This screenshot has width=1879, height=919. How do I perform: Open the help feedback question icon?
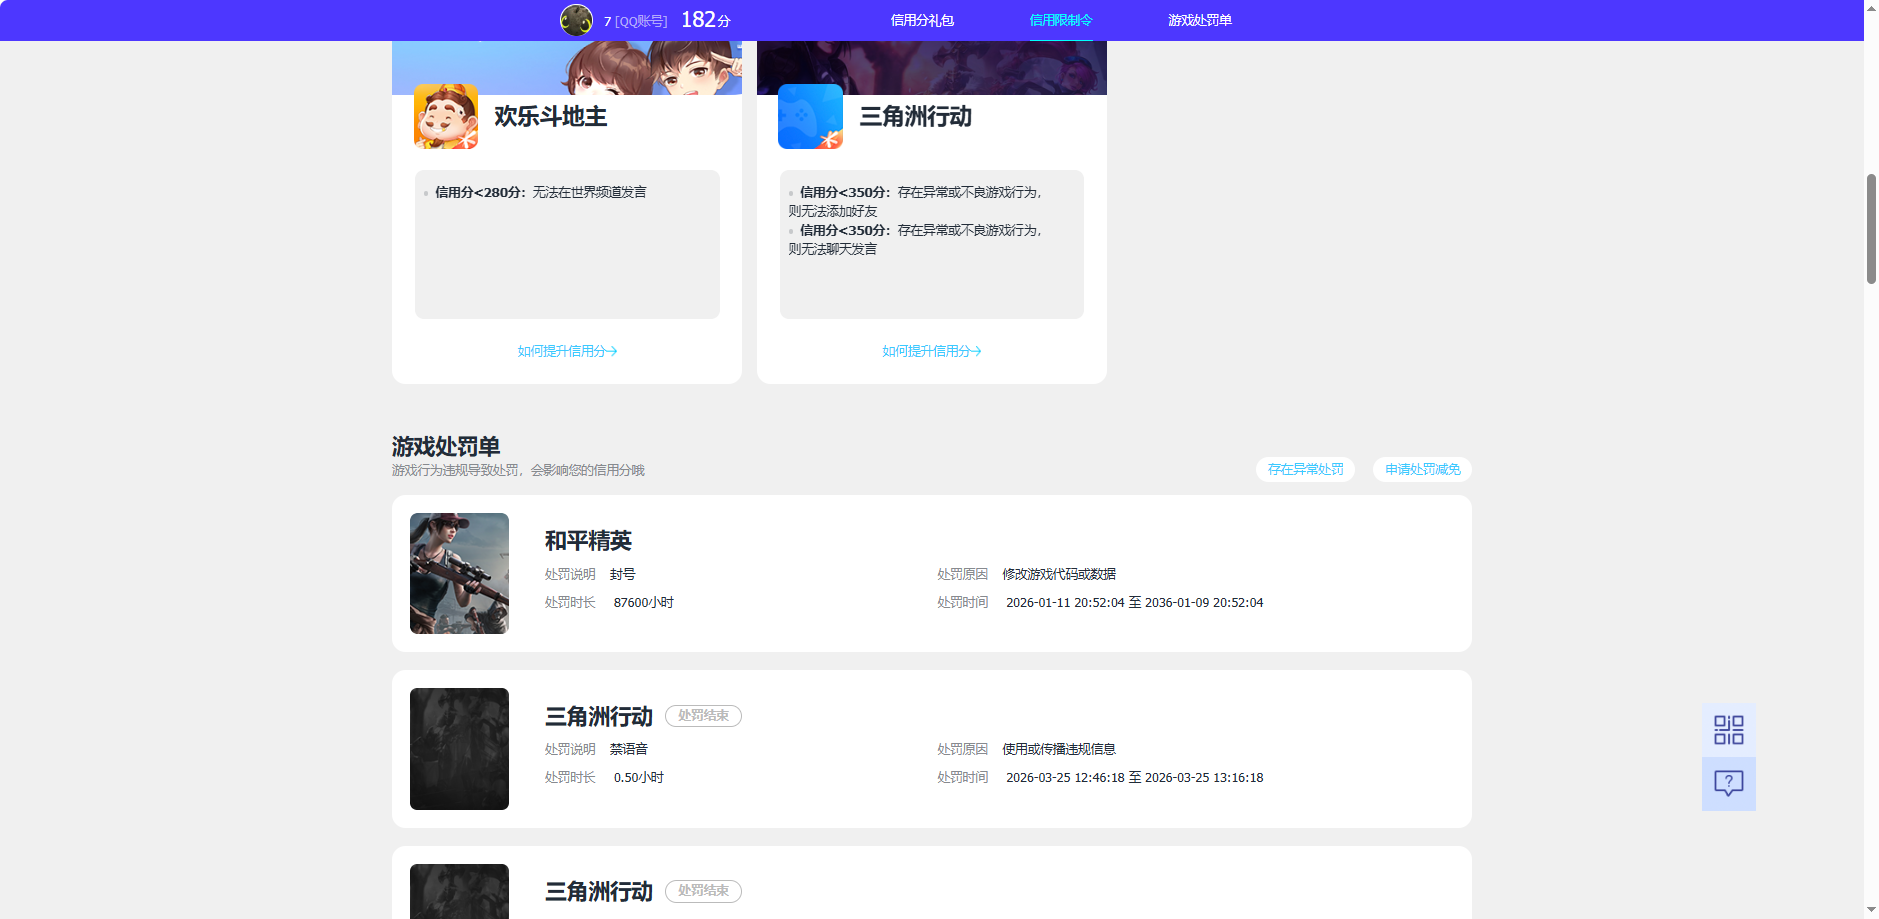(x=1729, y=783)
